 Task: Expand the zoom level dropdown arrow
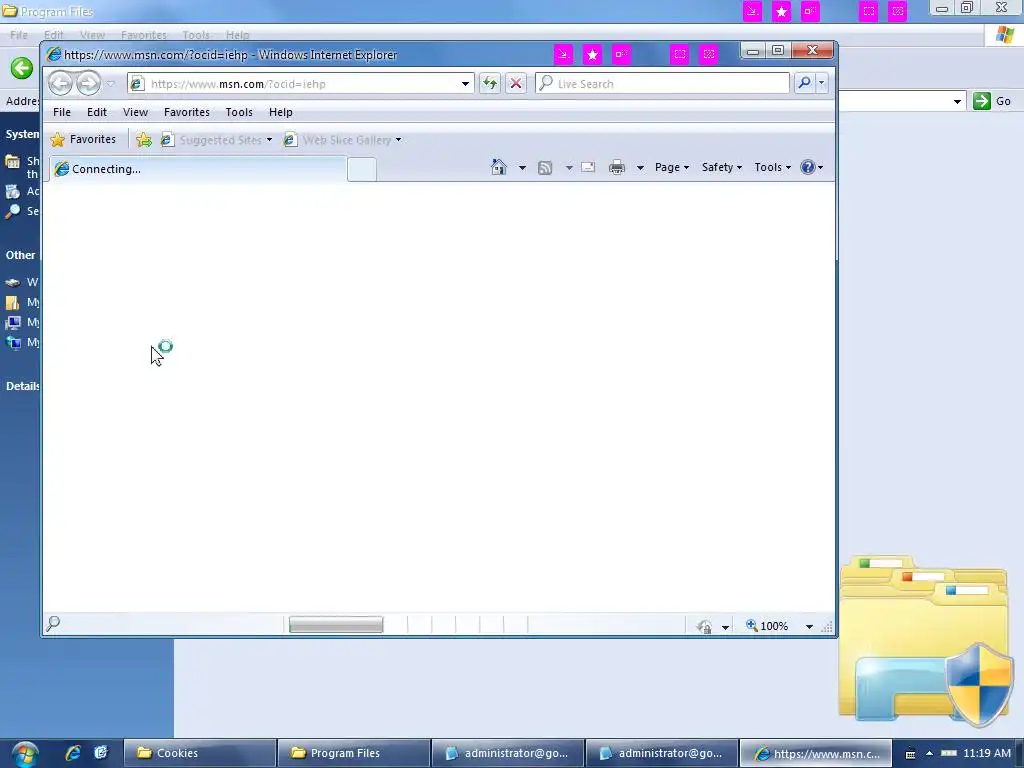(809, 626)
